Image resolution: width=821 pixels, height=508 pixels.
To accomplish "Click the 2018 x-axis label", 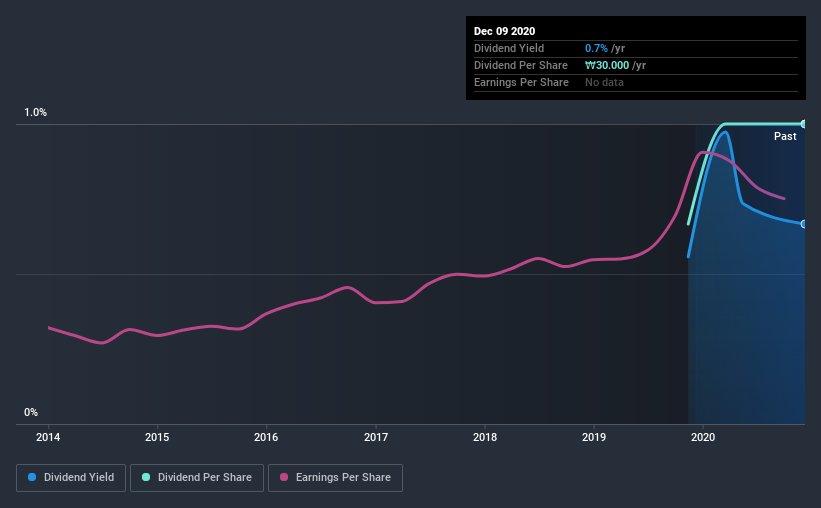I will point(485,437).
